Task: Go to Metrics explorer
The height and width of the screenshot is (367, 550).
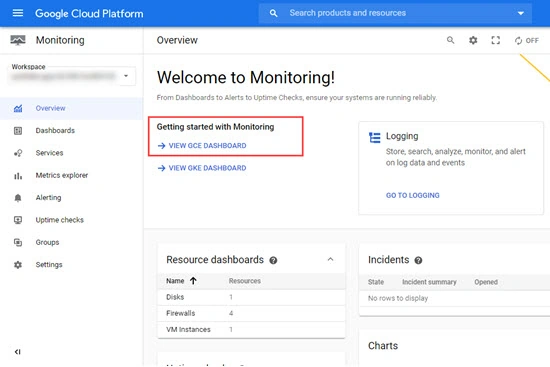Action: [72, 175]
